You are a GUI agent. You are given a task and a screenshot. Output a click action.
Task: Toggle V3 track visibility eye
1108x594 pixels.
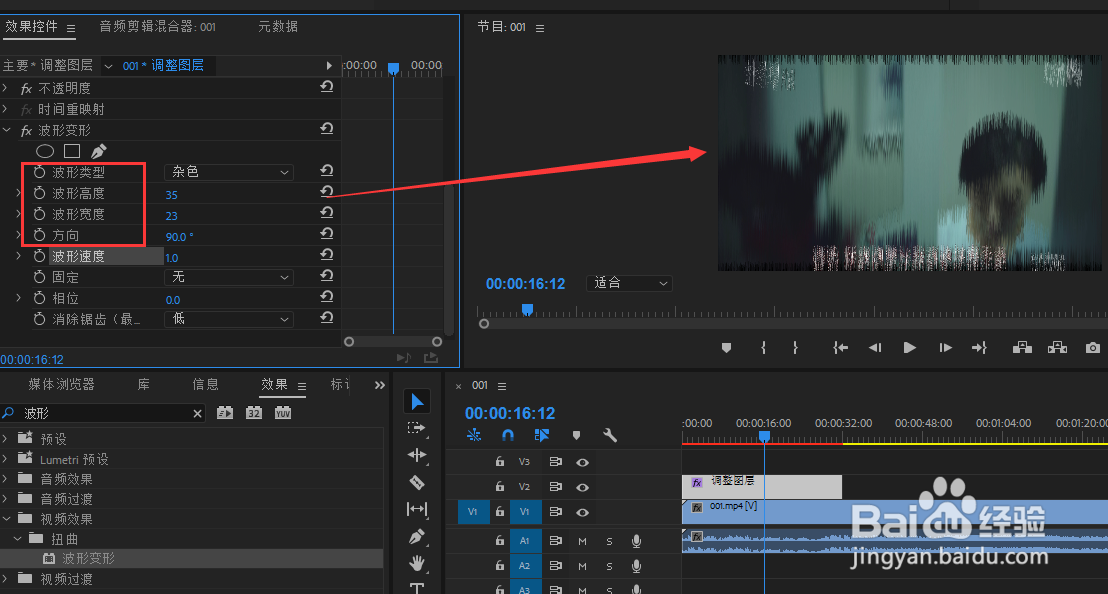[x=582, y=463]
